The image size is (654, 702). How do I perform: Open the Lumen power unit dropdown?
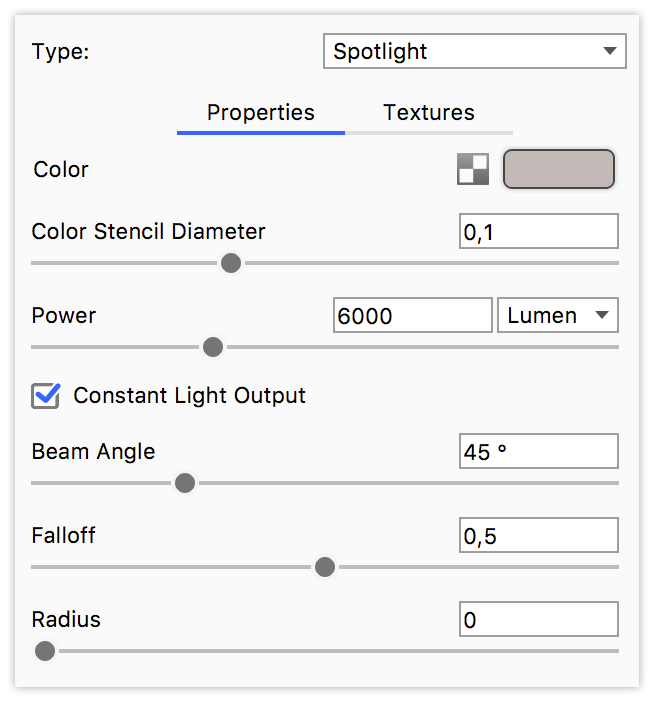[x=557, y=315]
